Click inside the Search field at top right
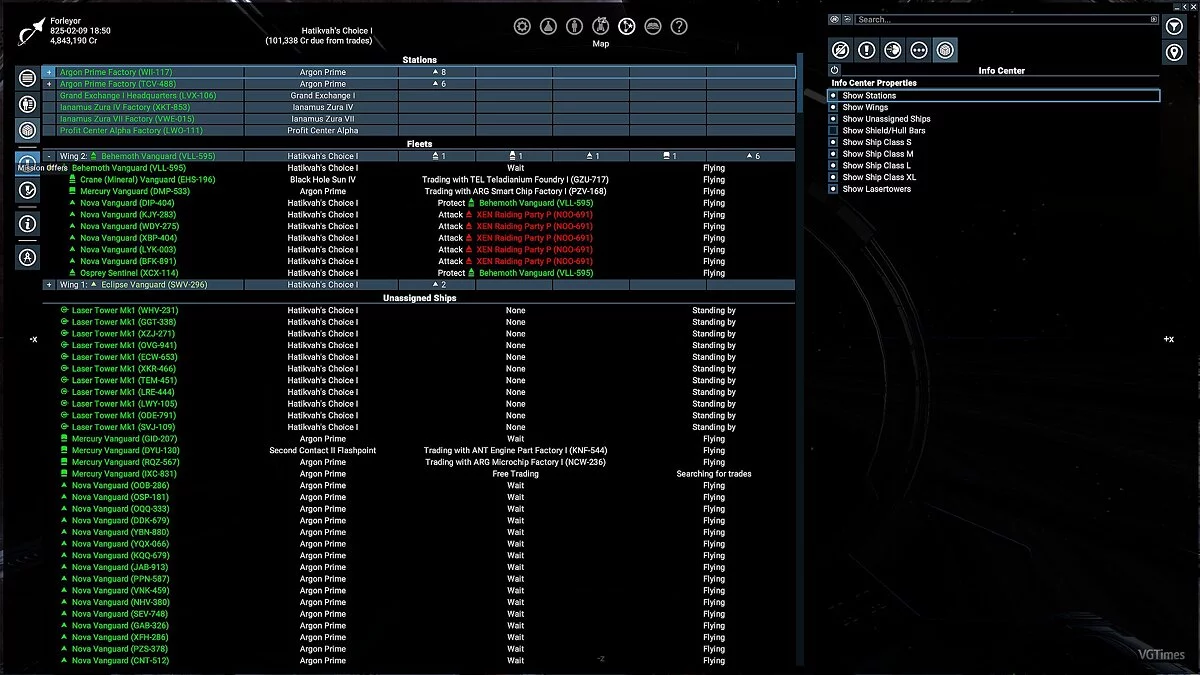 click(x=1000, y=18)
